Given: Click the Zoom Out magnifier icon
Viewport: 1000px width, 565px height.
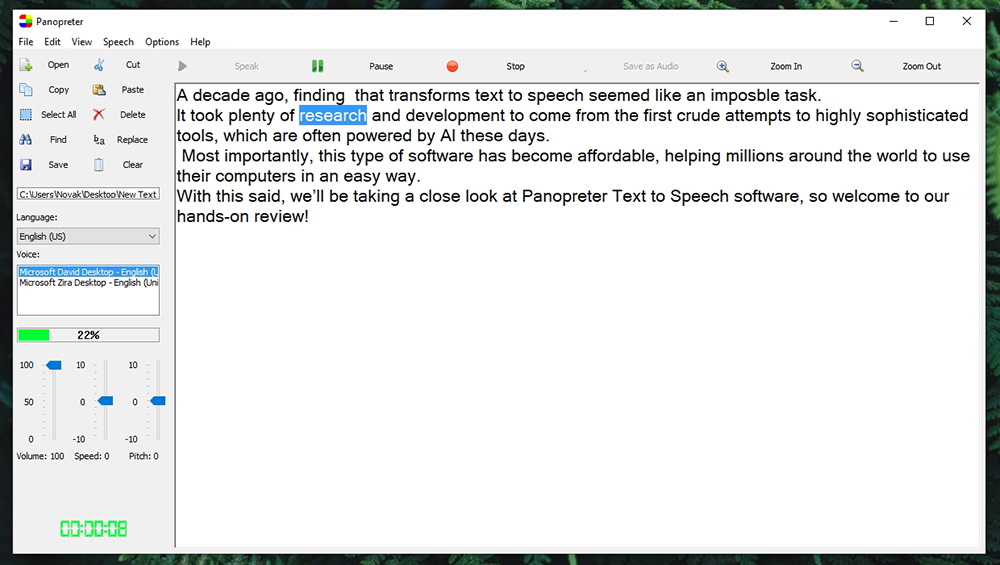Looking at the screenshot, I should 858,66.
